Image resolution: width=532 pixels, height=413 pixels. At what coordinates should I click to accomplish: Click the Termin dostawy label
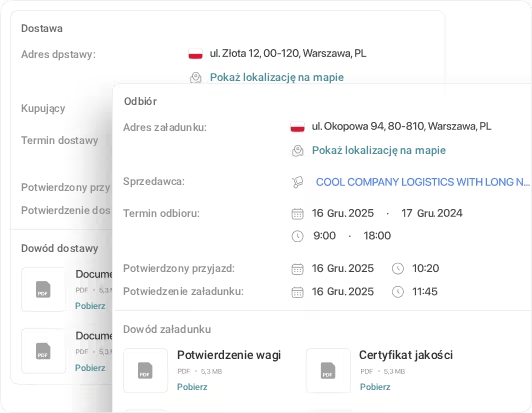point(60,140)
